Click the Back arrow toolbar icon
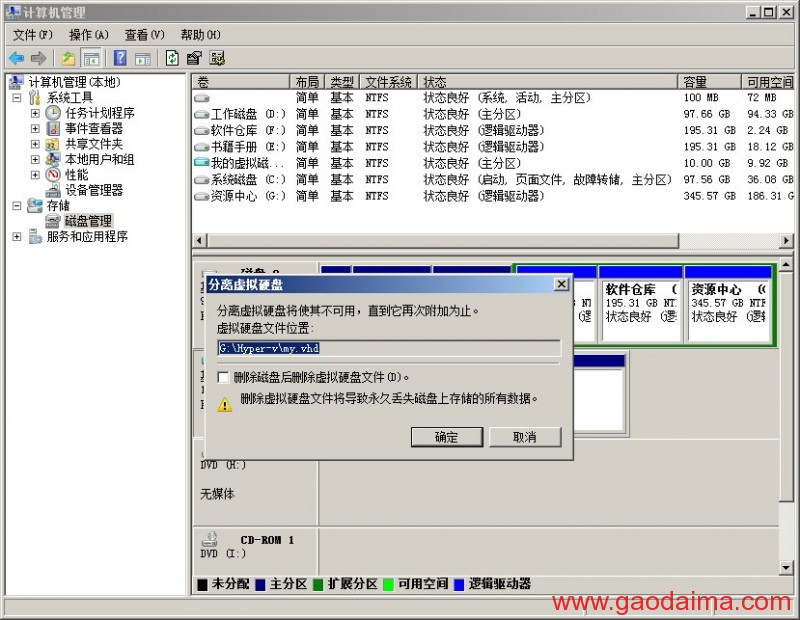 point(16,59)
